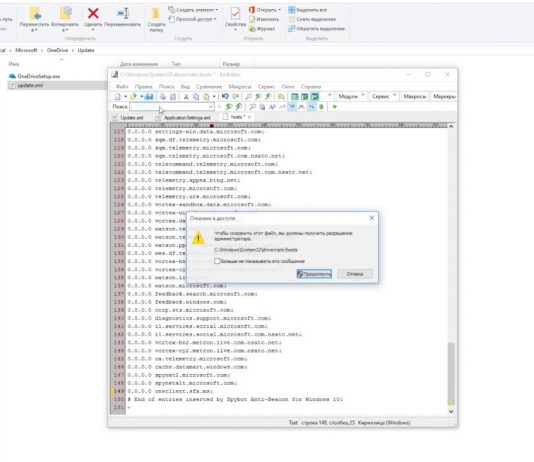This screenshot has width=534, height=462.
Task: Click Выделить все icon in Explorer ribbon
Action: [x=292, y=10]
